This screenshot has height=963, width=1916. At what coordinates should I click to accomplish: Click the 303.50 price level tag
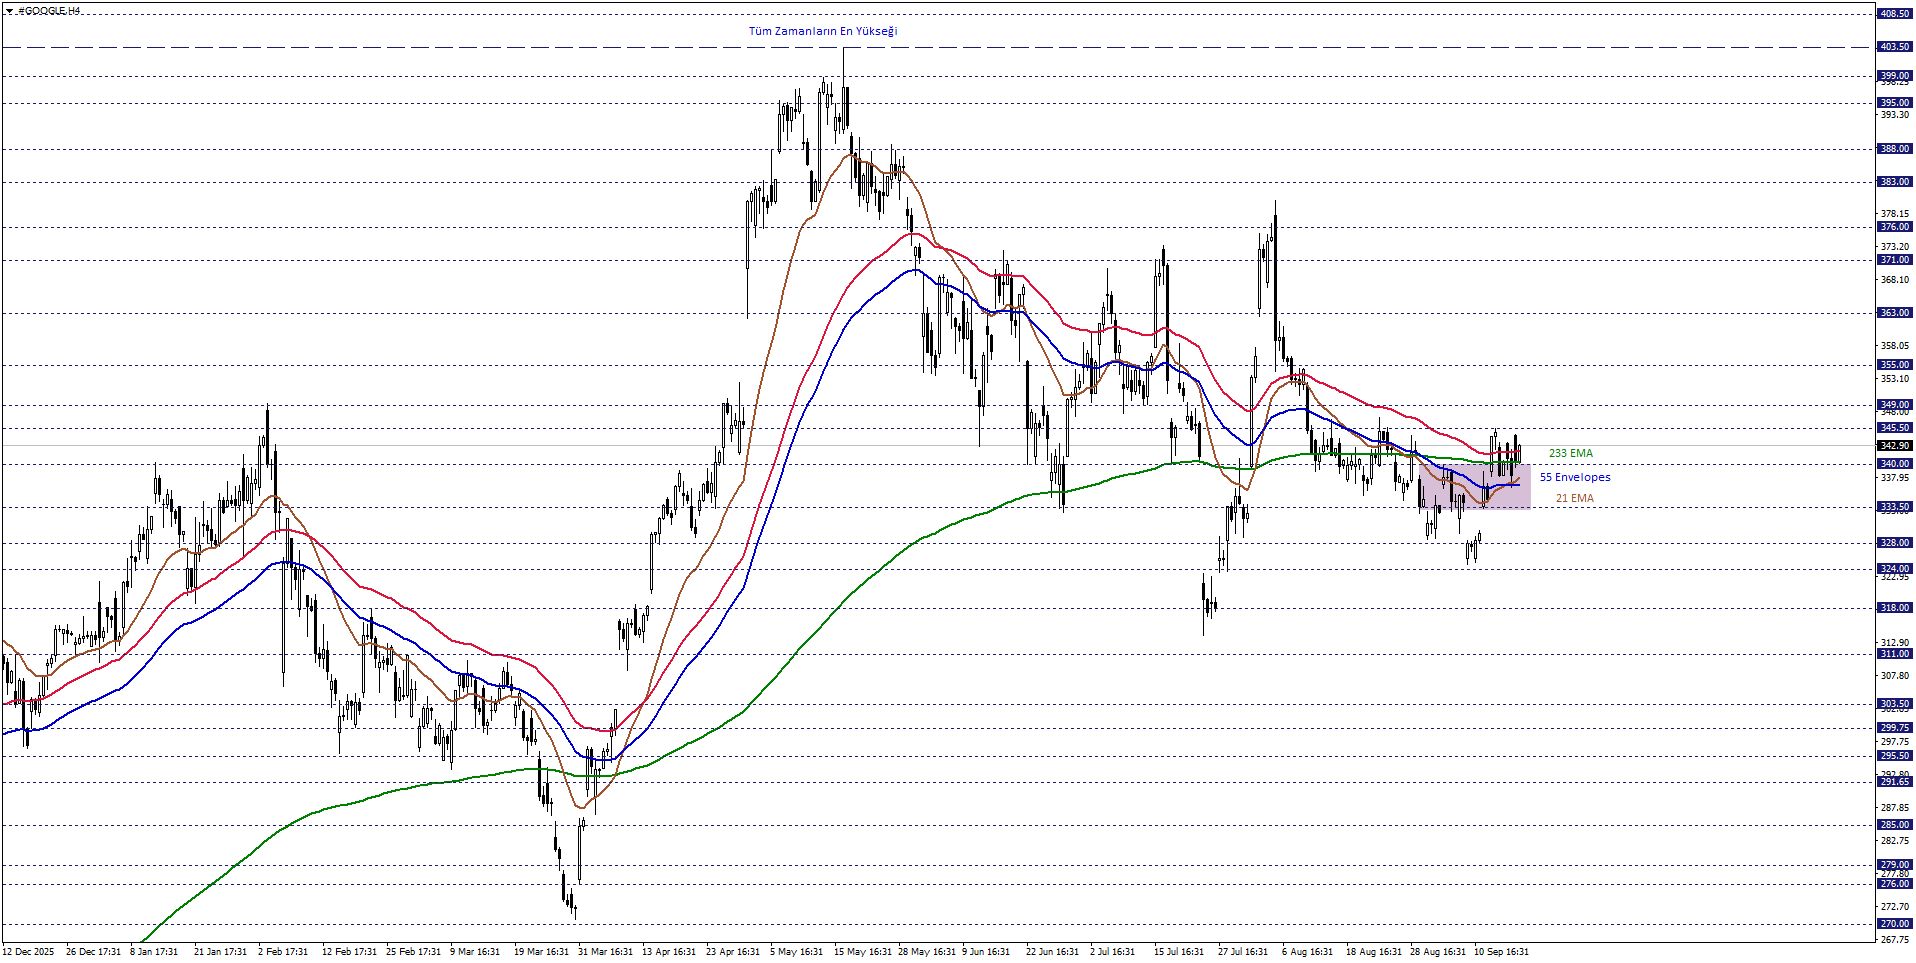coord(1895,704)
